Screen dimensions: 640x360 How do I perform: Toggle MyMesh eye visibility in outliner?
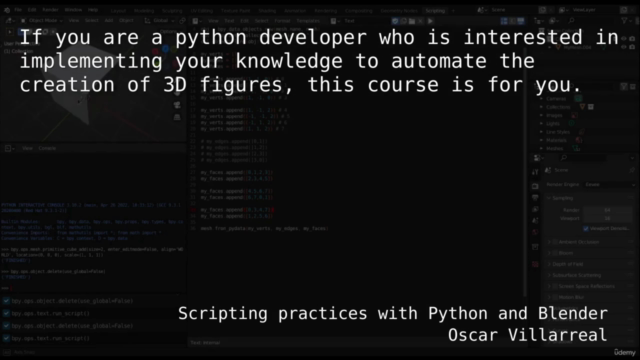coord(624,47)
